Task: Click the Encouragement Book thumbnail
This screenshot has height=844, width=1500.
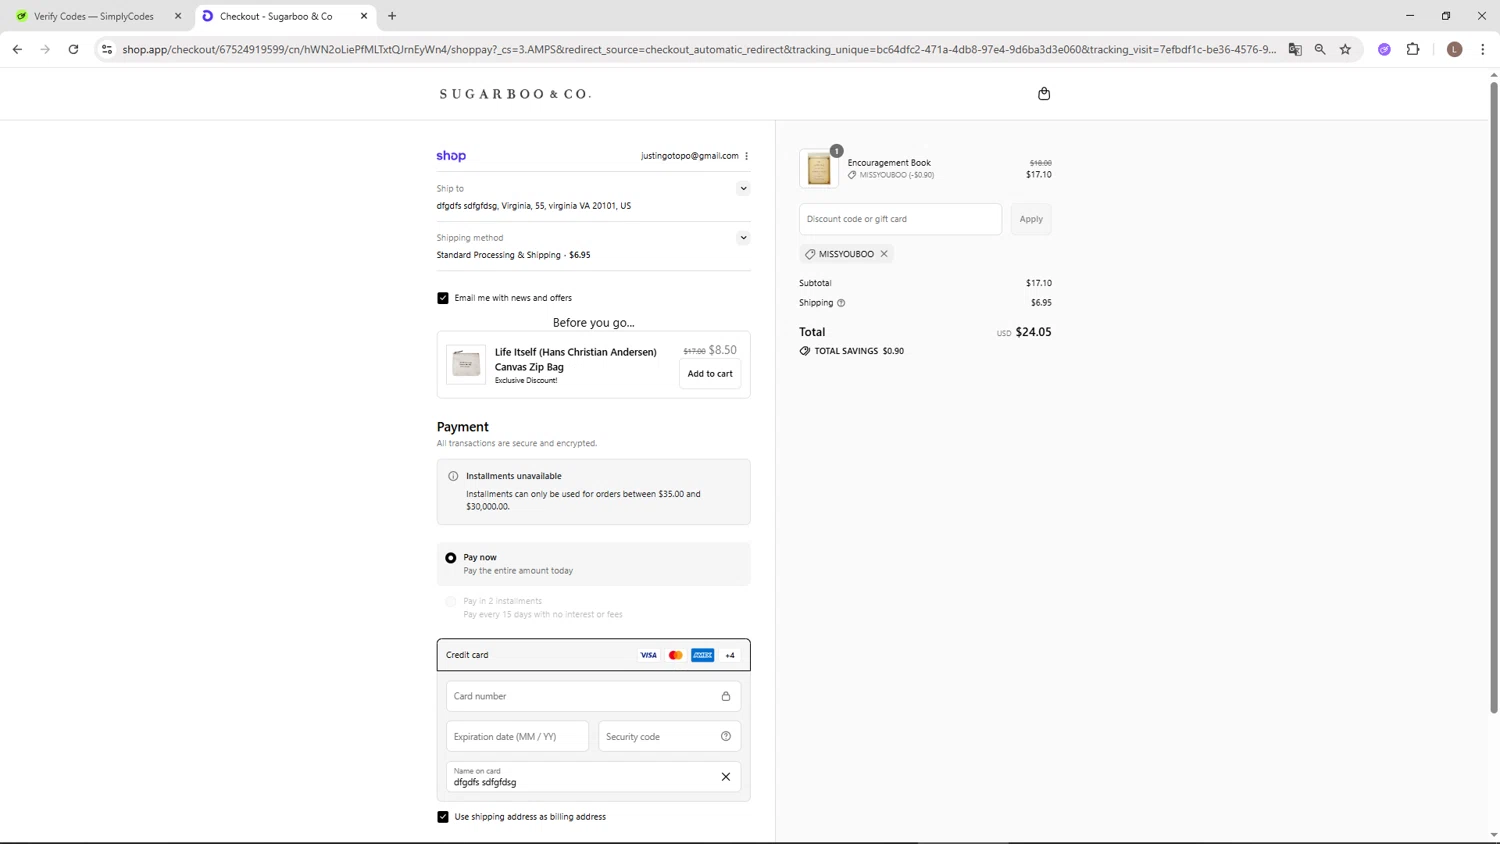Action: tap(819, 169)
